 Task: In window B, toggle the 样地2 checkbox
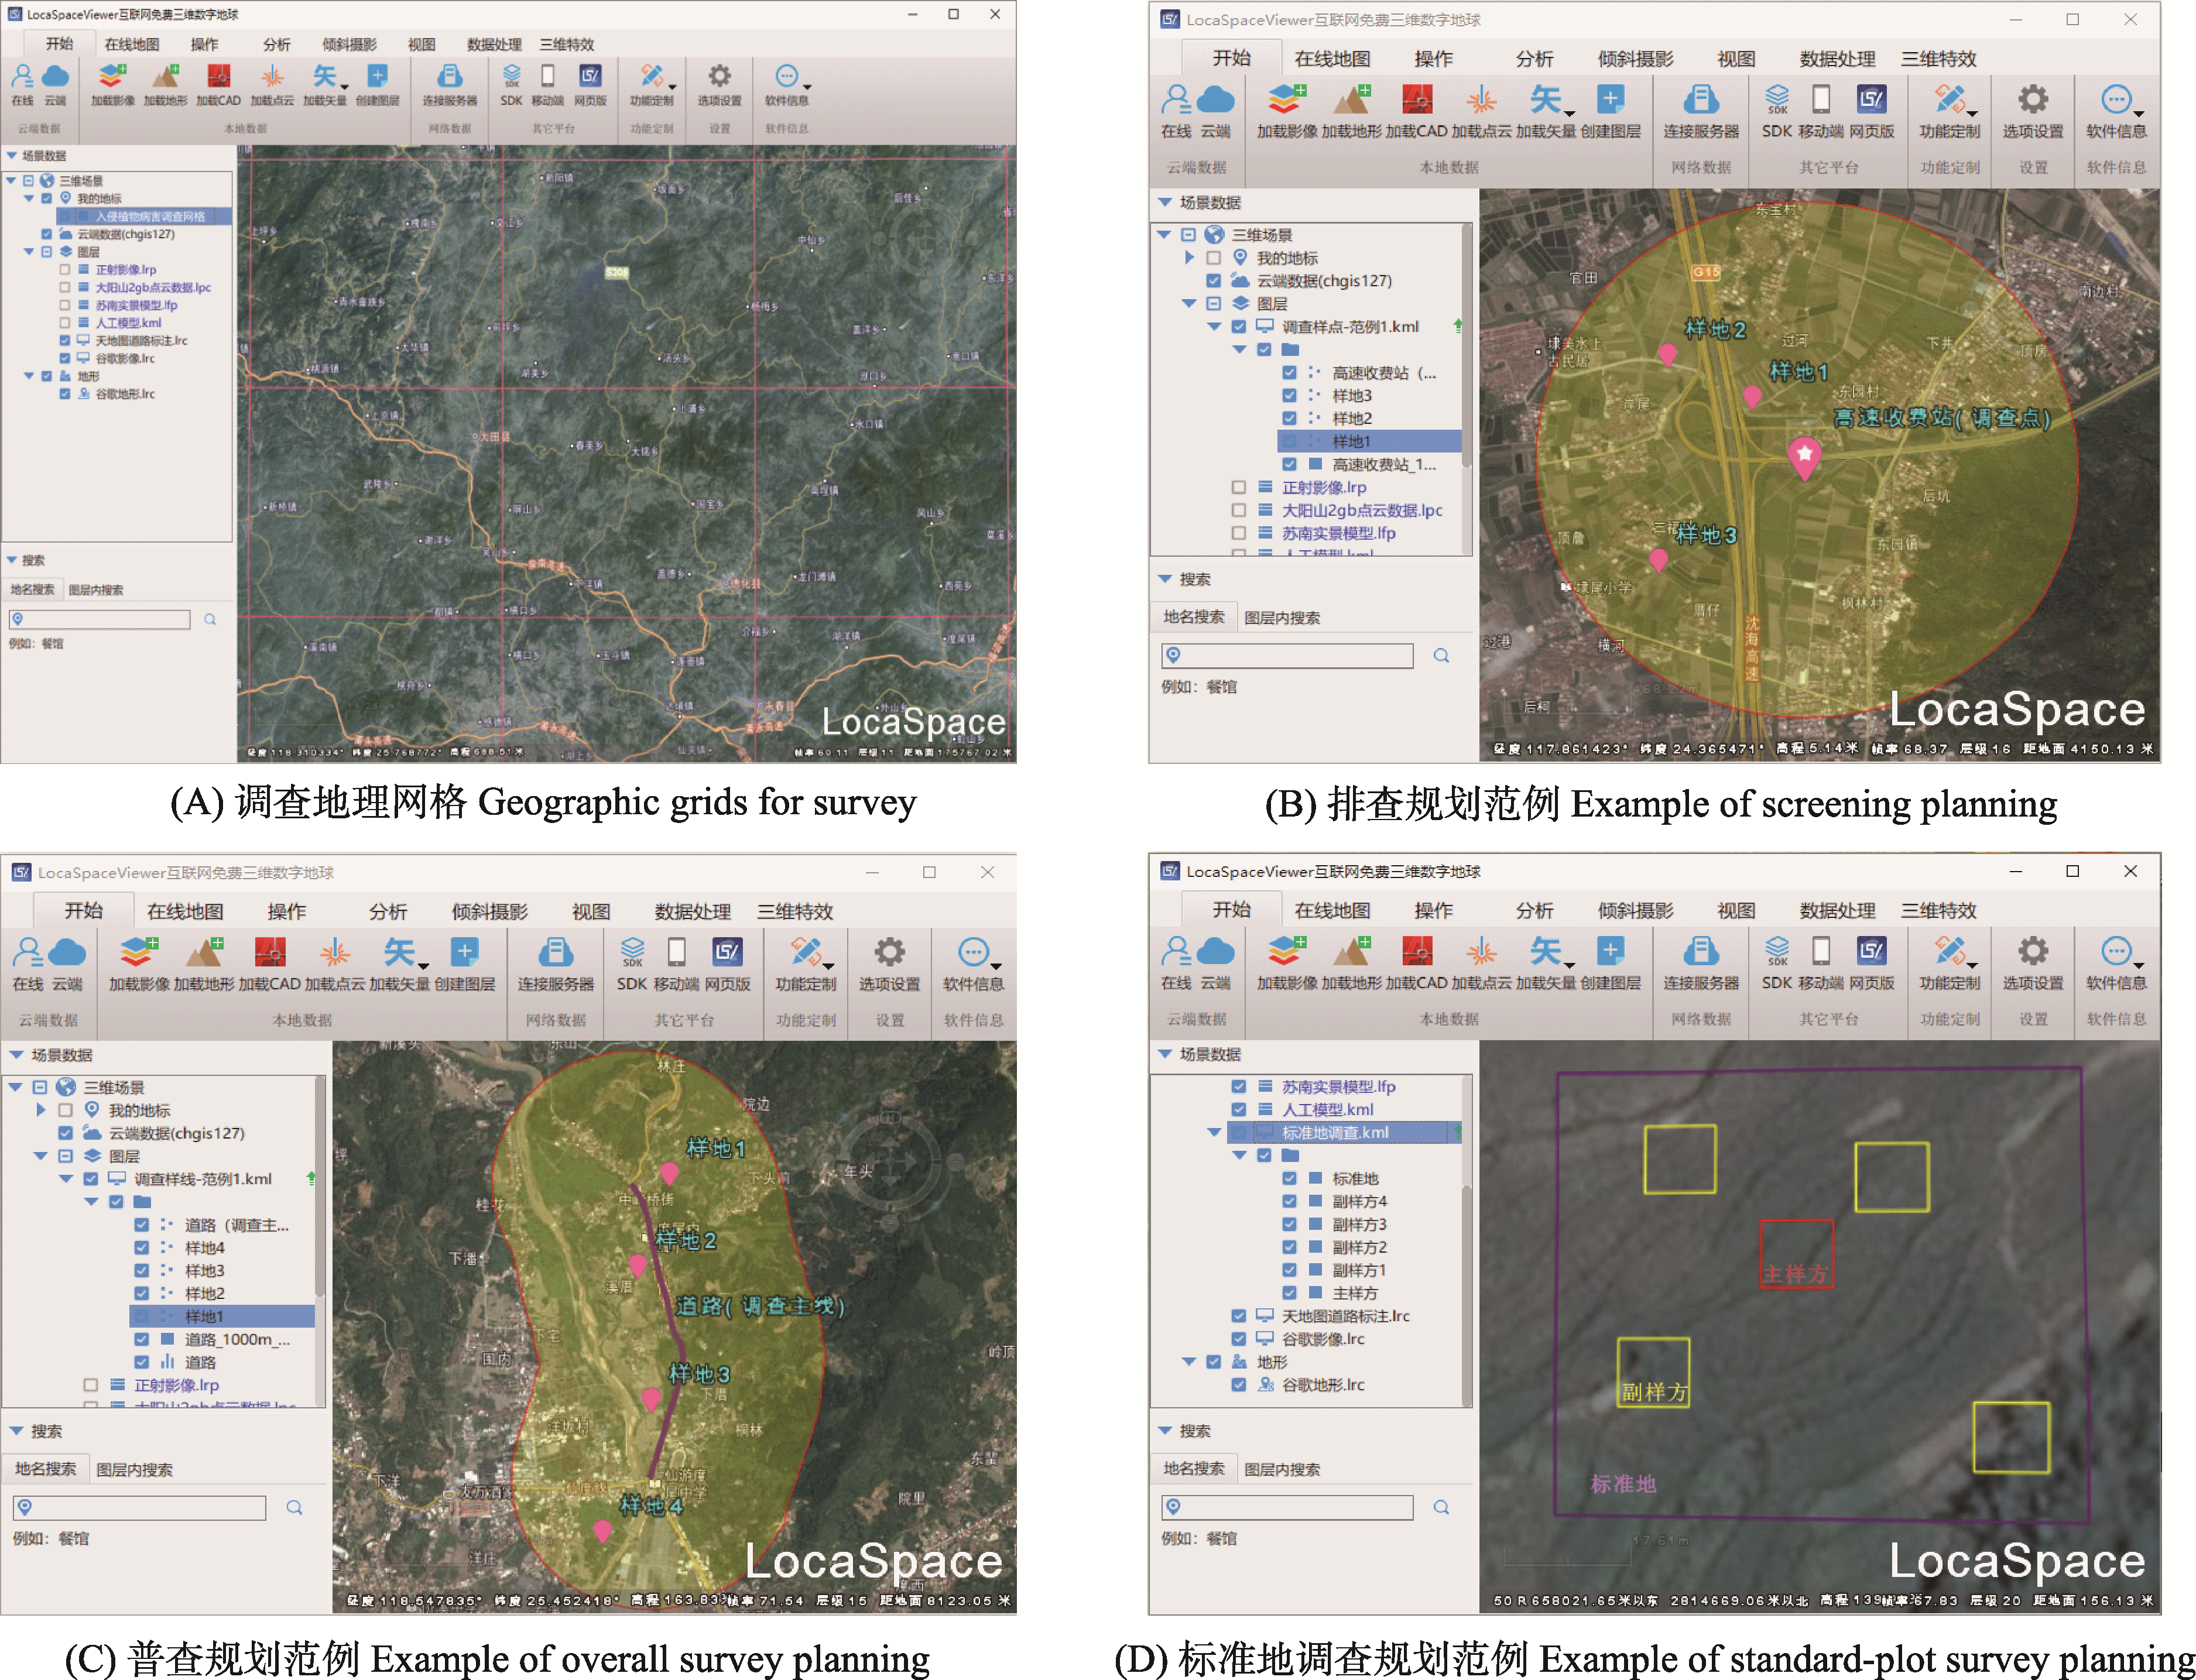1289,418
